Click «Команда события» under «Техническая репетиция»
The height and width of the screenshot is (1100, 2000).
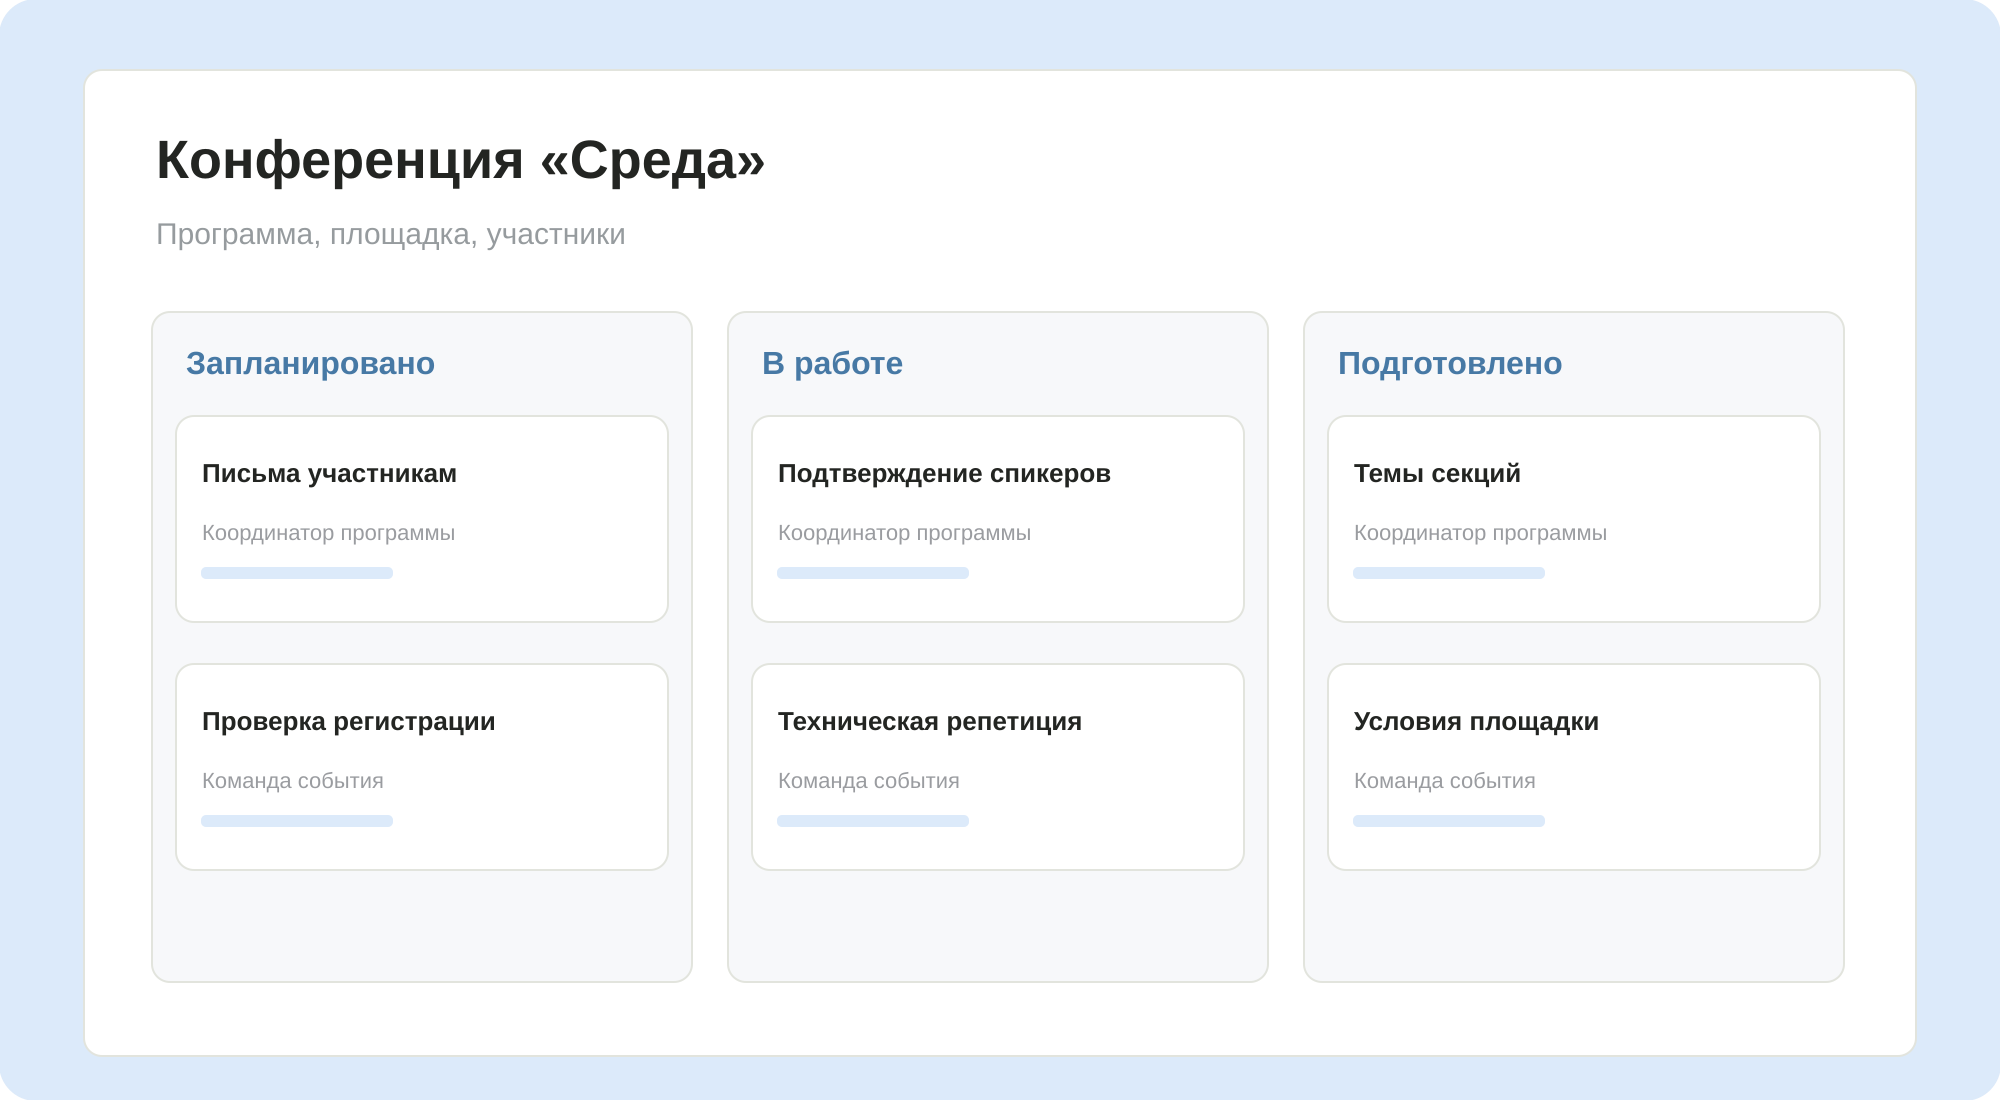869,781
